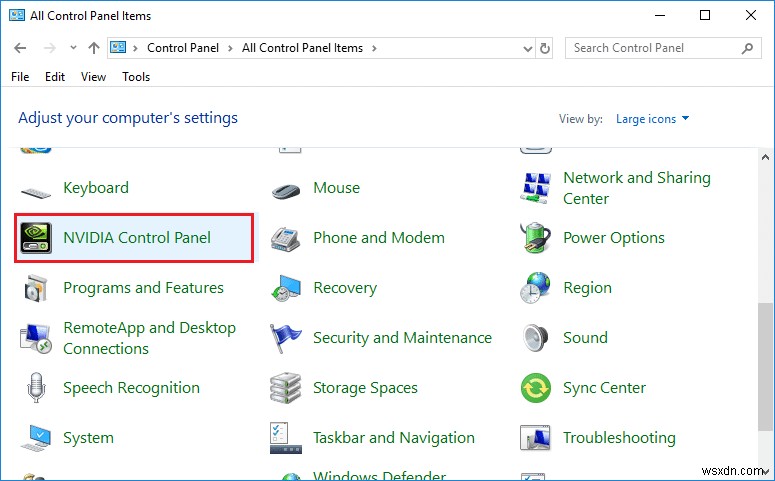Click Control Panel breadcrumb in address bar
The width and height of the screenshot is (775, 481).
(x=183, y=48)
